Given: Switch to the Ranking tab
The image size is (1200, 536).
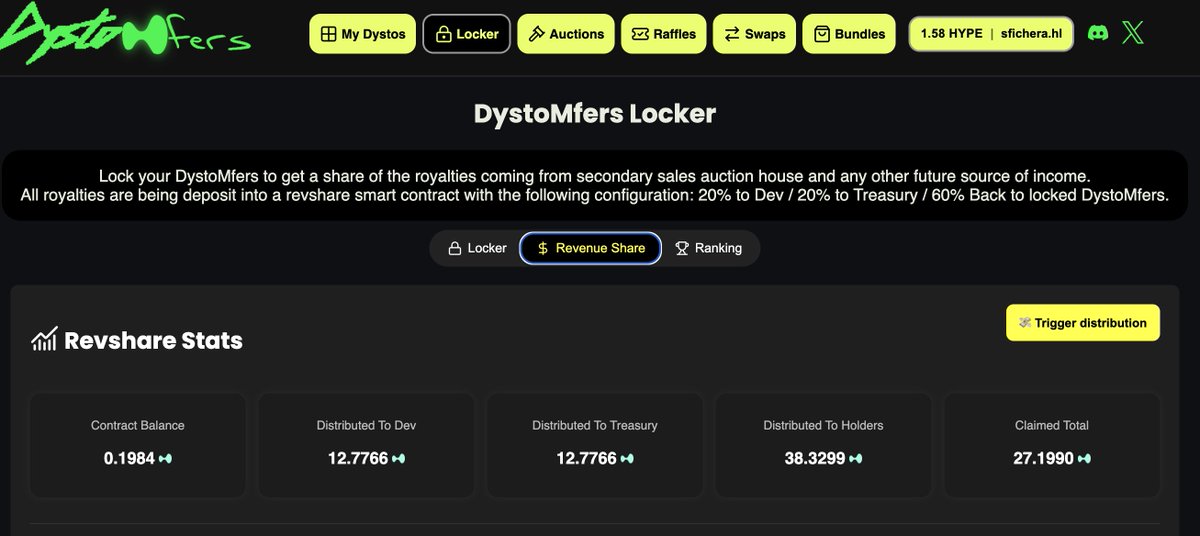Looking at the screenshot, I should (709, 248).
